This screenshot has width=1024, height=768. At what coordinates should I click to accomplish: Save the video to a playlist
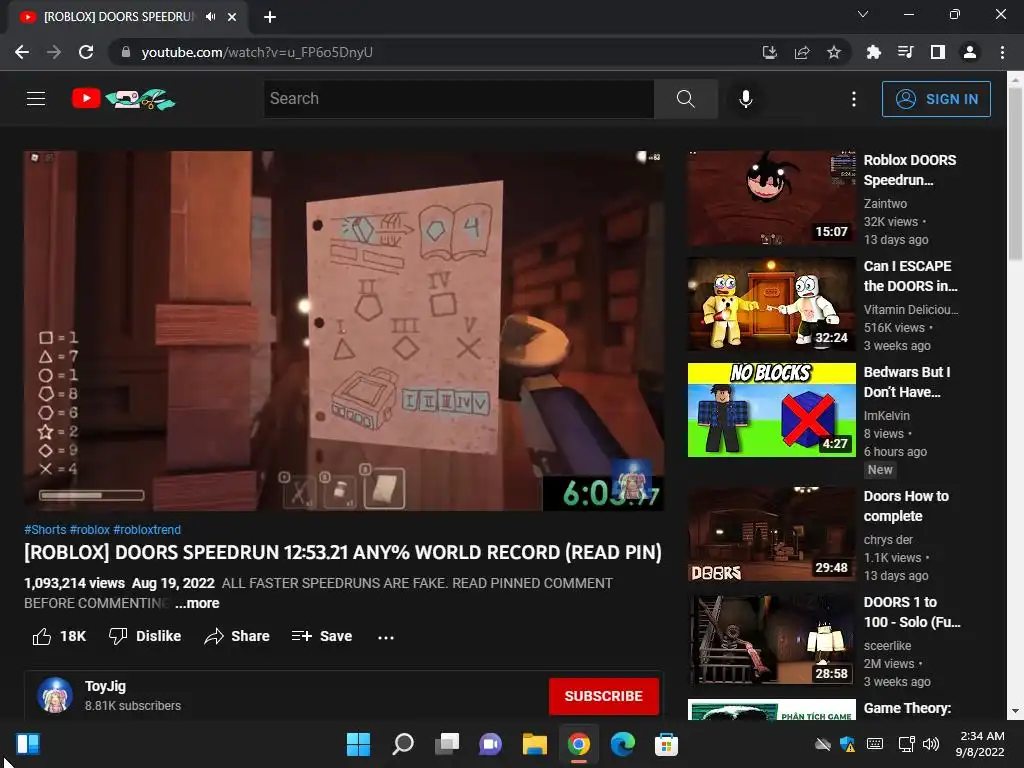pyautogui.click(x=321, y=636)
